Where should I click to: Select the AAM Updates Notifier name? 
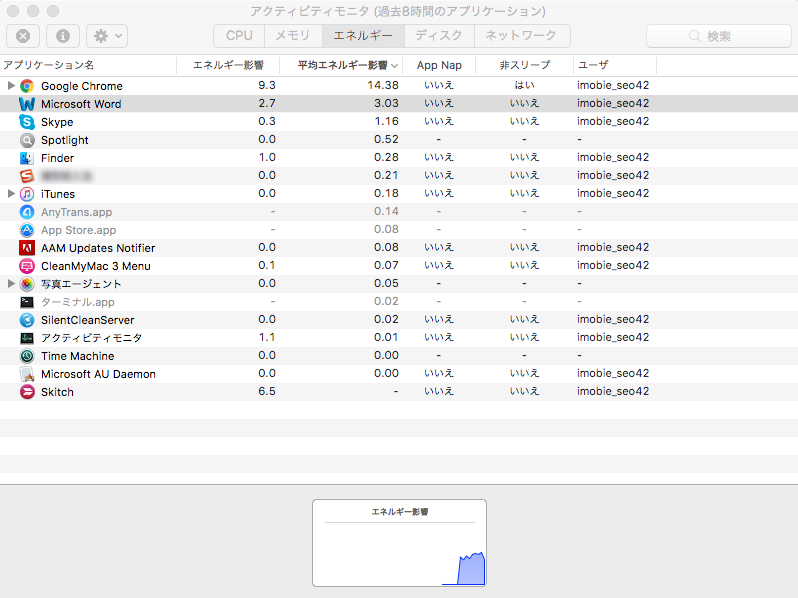point(98,248)
